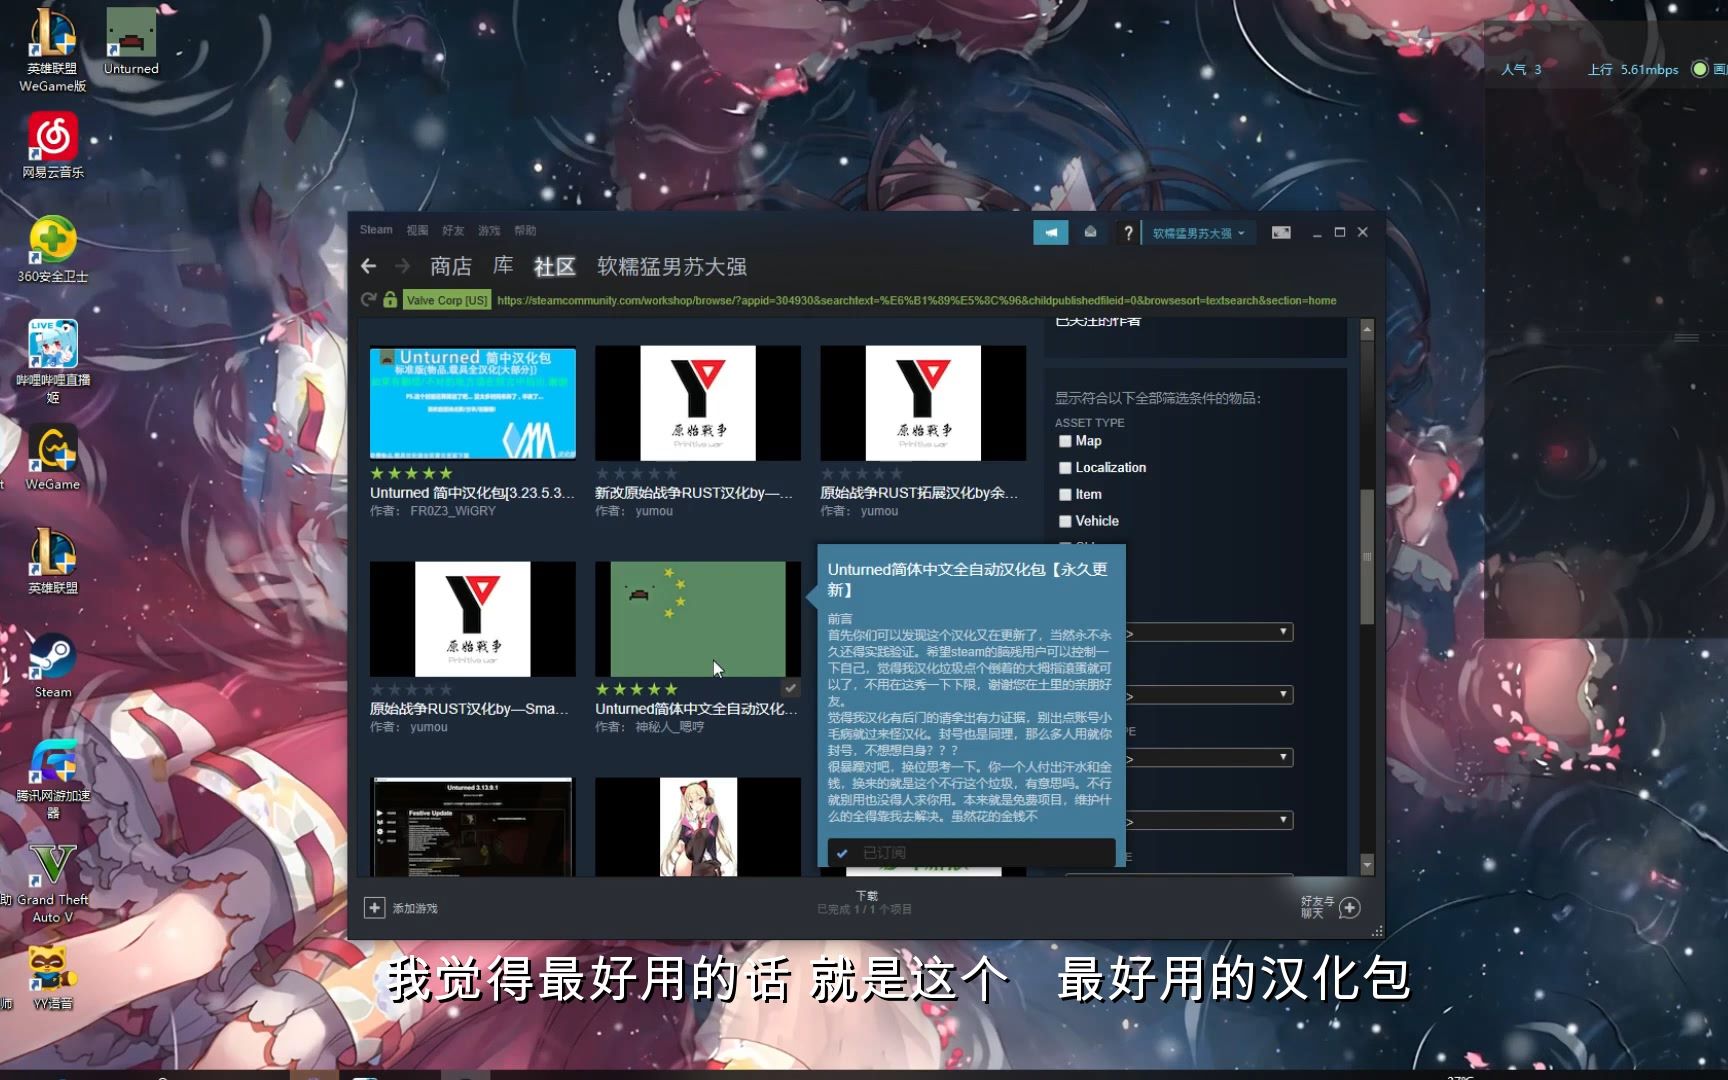Open the Unturned 简中汉化包 workshop thumbnail

click(x=472, y=402)
